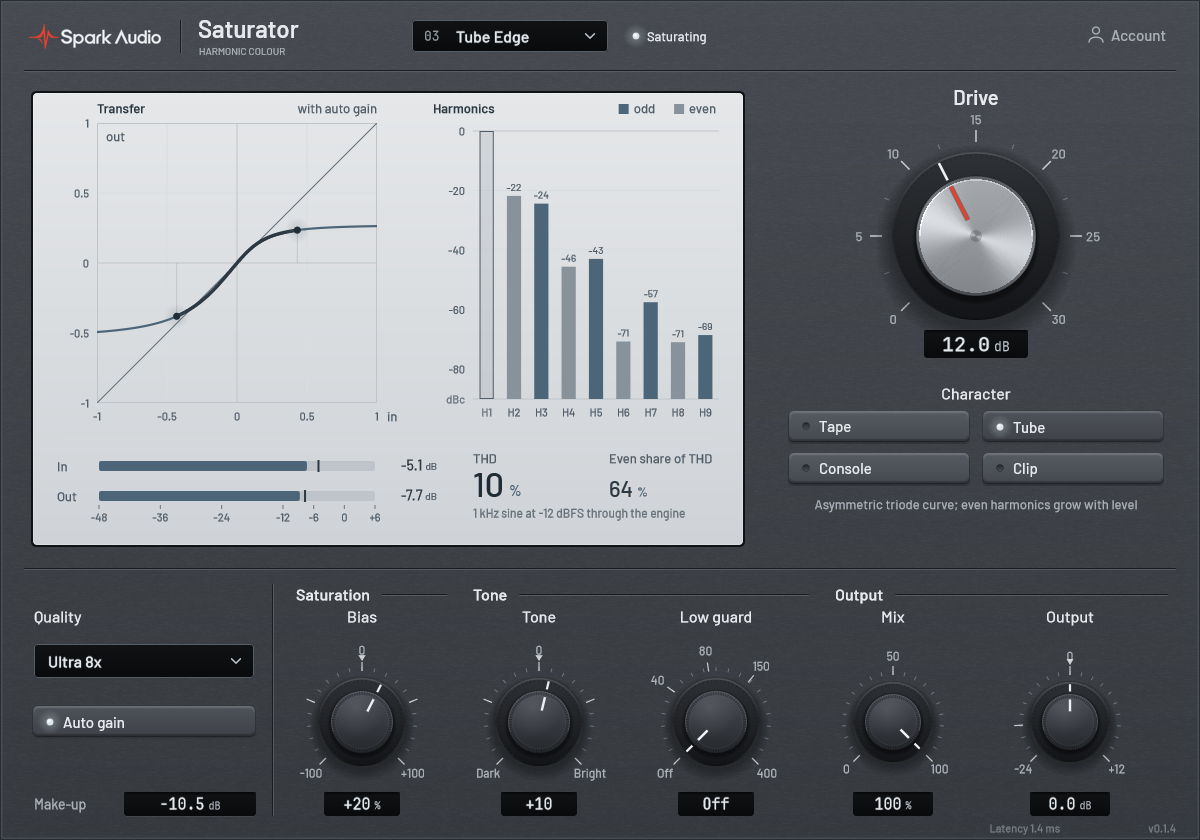Click the Mix value field 100 %
The image size is (1200, 840).
coord(893,804)
